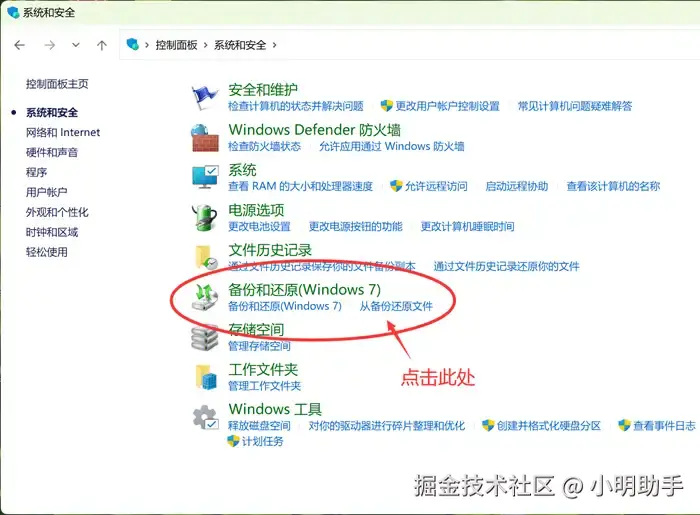Screen dimensions: 700x515
Task: Open 系统 heading link
Action: [x=242, y=170]
